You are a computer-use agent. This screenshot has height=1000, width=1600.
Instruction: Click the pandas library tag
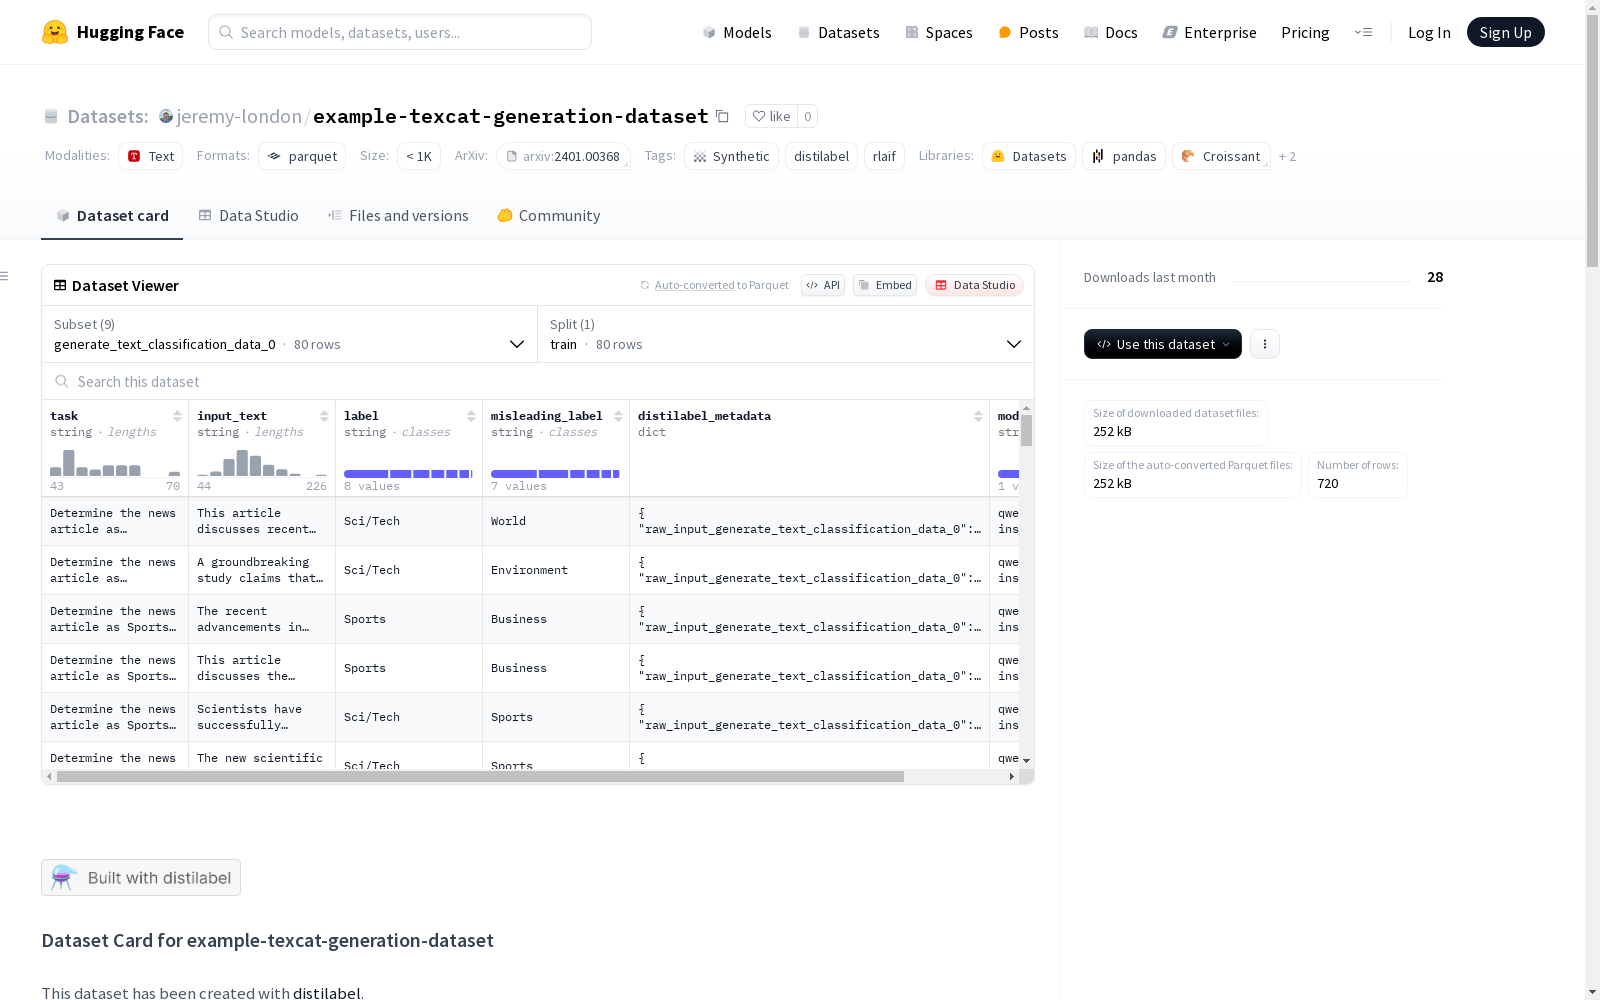pyautogui.click(x=1124, y=156)
